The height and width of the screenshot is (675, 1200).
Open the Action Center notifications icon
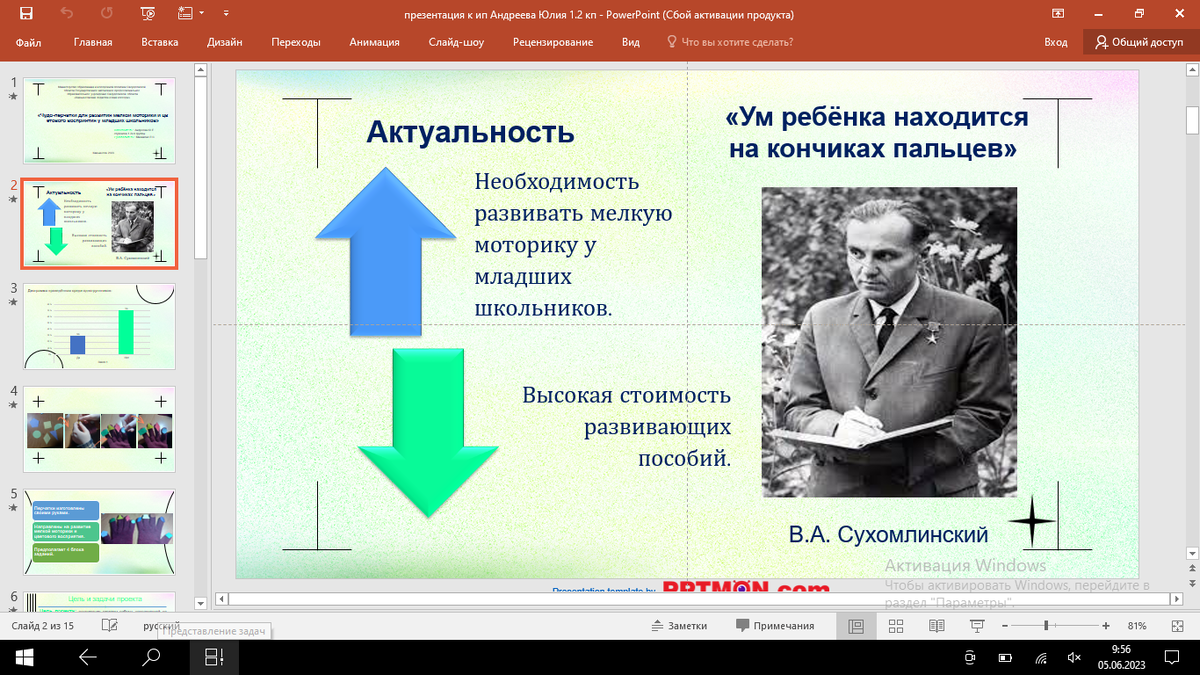click(1173, 657)
